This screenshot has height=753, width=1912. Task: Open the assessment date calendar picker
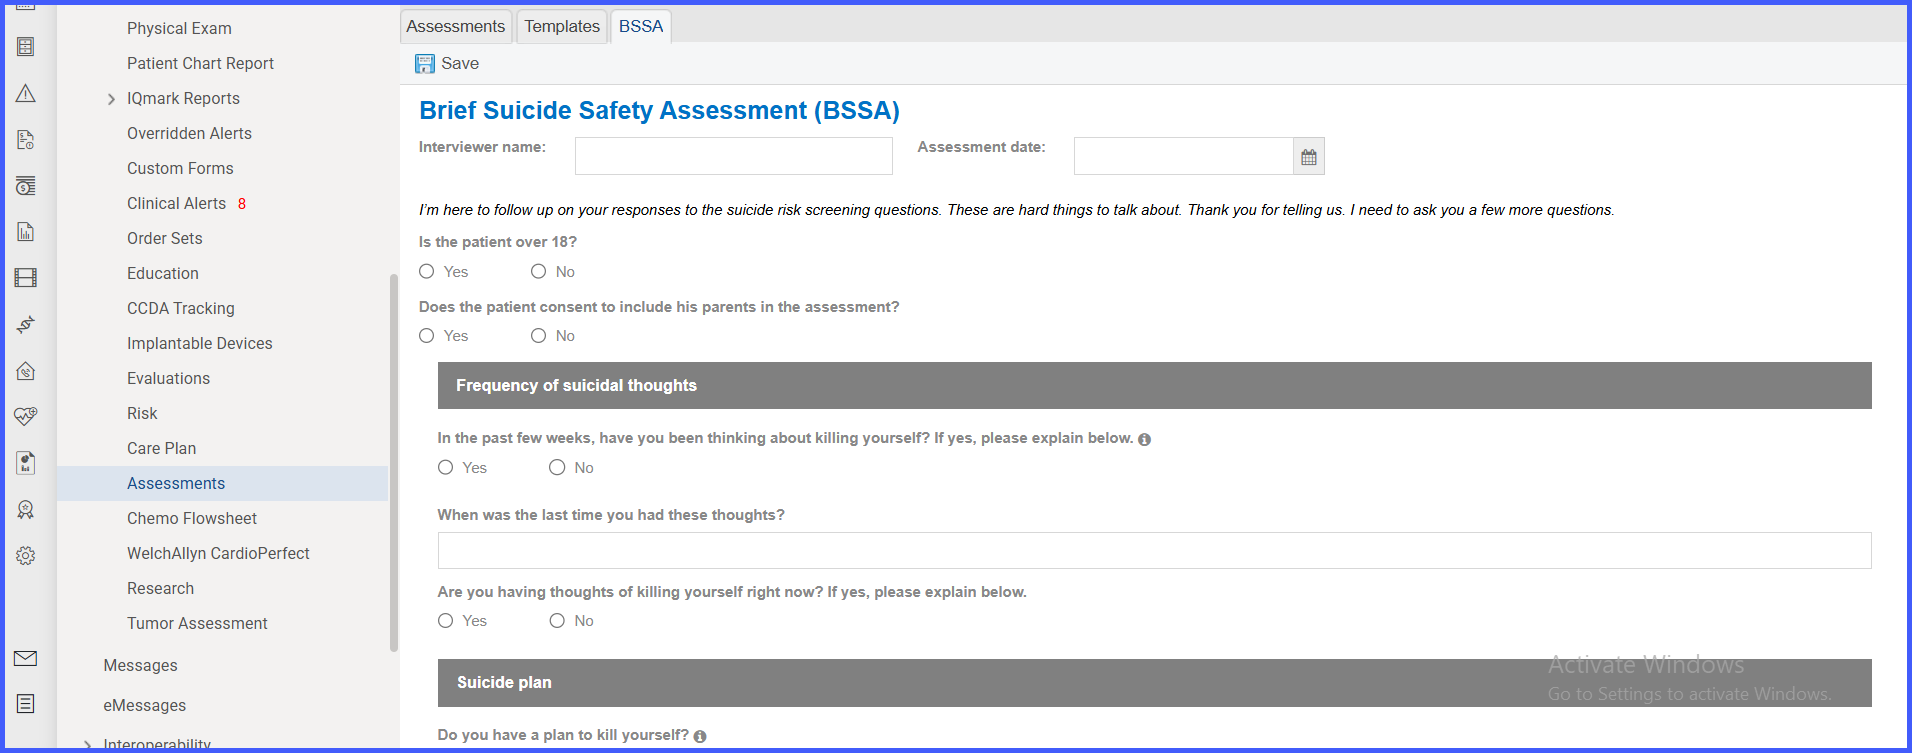pyautogui.click(x=1308, y=157)
